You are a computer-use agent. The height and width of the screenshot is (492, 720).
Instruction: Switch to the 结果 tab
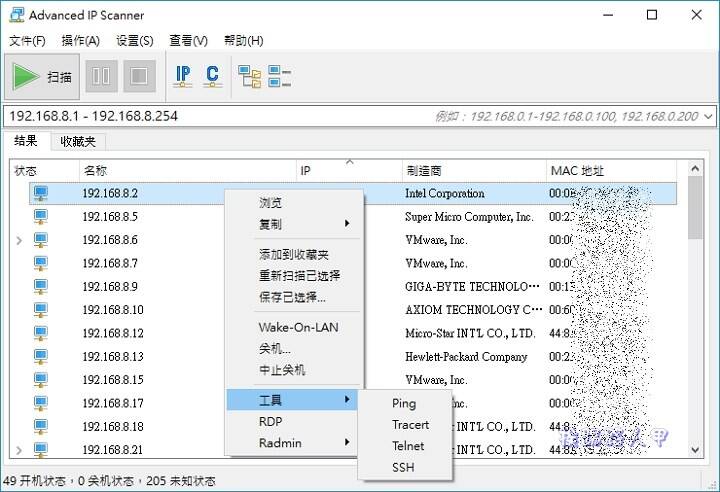(x=26, y=141)
